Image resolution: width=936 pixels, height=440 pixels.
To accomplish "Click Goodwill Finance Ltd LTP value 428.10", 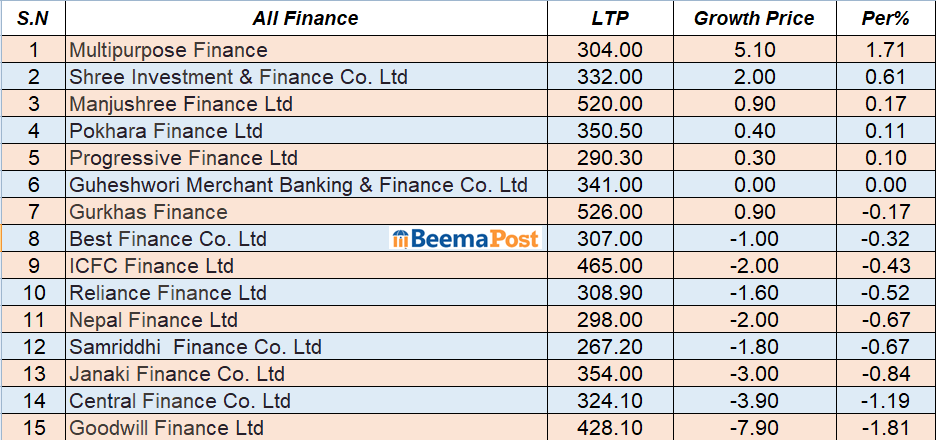I will 609,428.
